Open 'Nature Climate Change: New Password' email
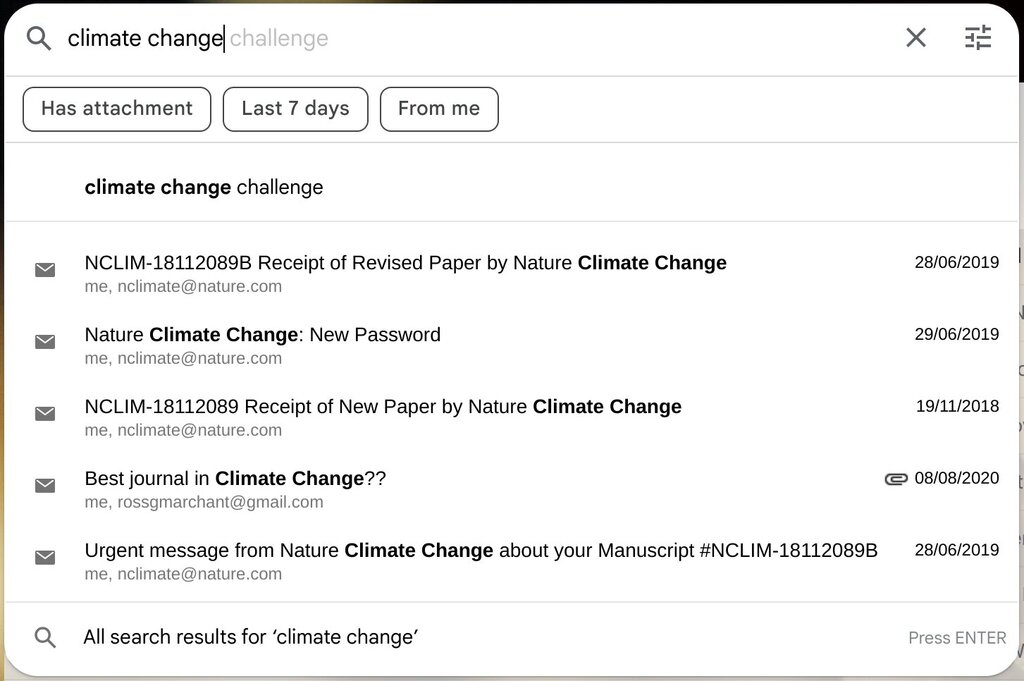1024x681 pixels. [511, 345]
